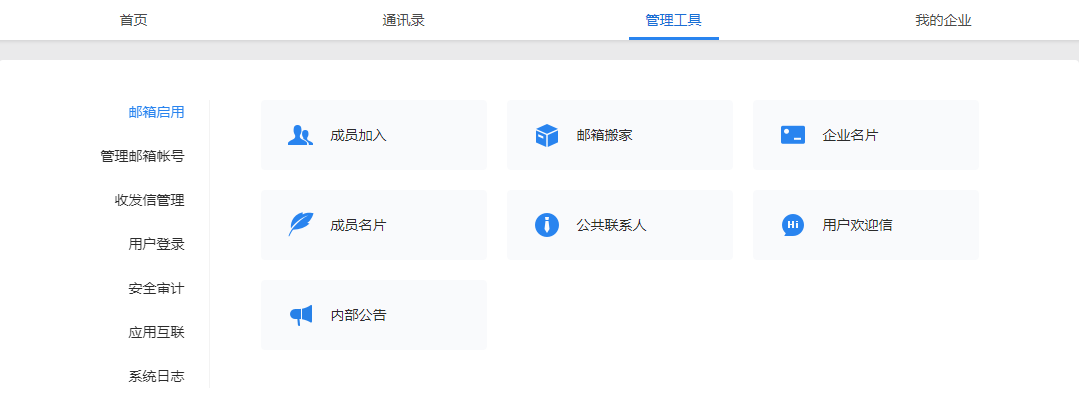Viewport: 1079px width, 403px height.
Task: Open the 邮箱搬家 label
Action: (x=605, y=135)
